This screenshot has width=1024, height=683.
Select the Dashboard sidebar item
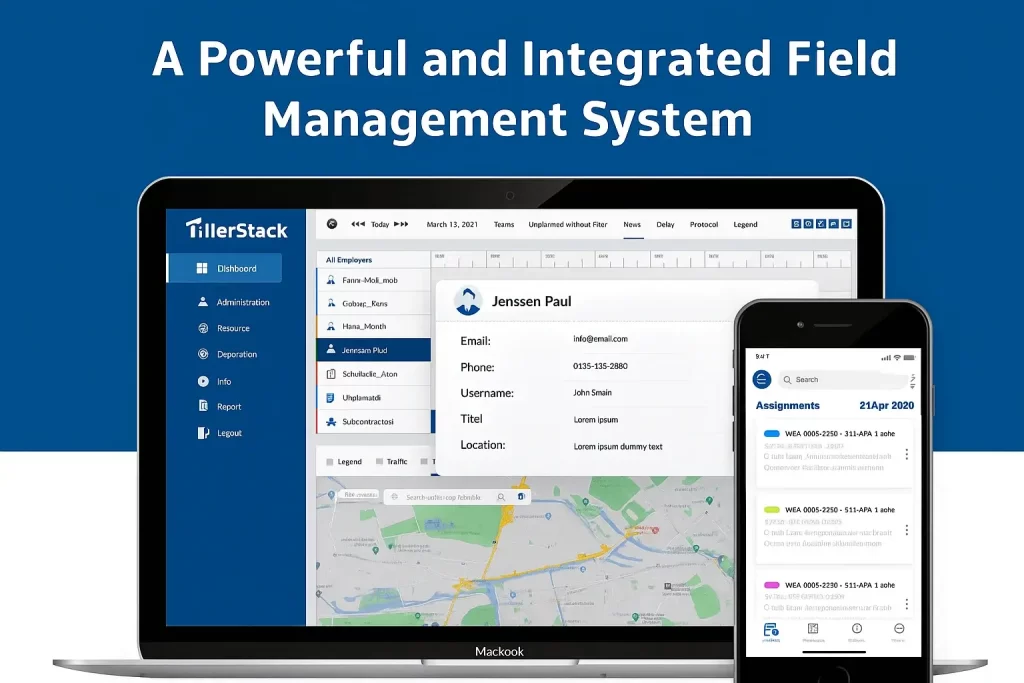224,268
